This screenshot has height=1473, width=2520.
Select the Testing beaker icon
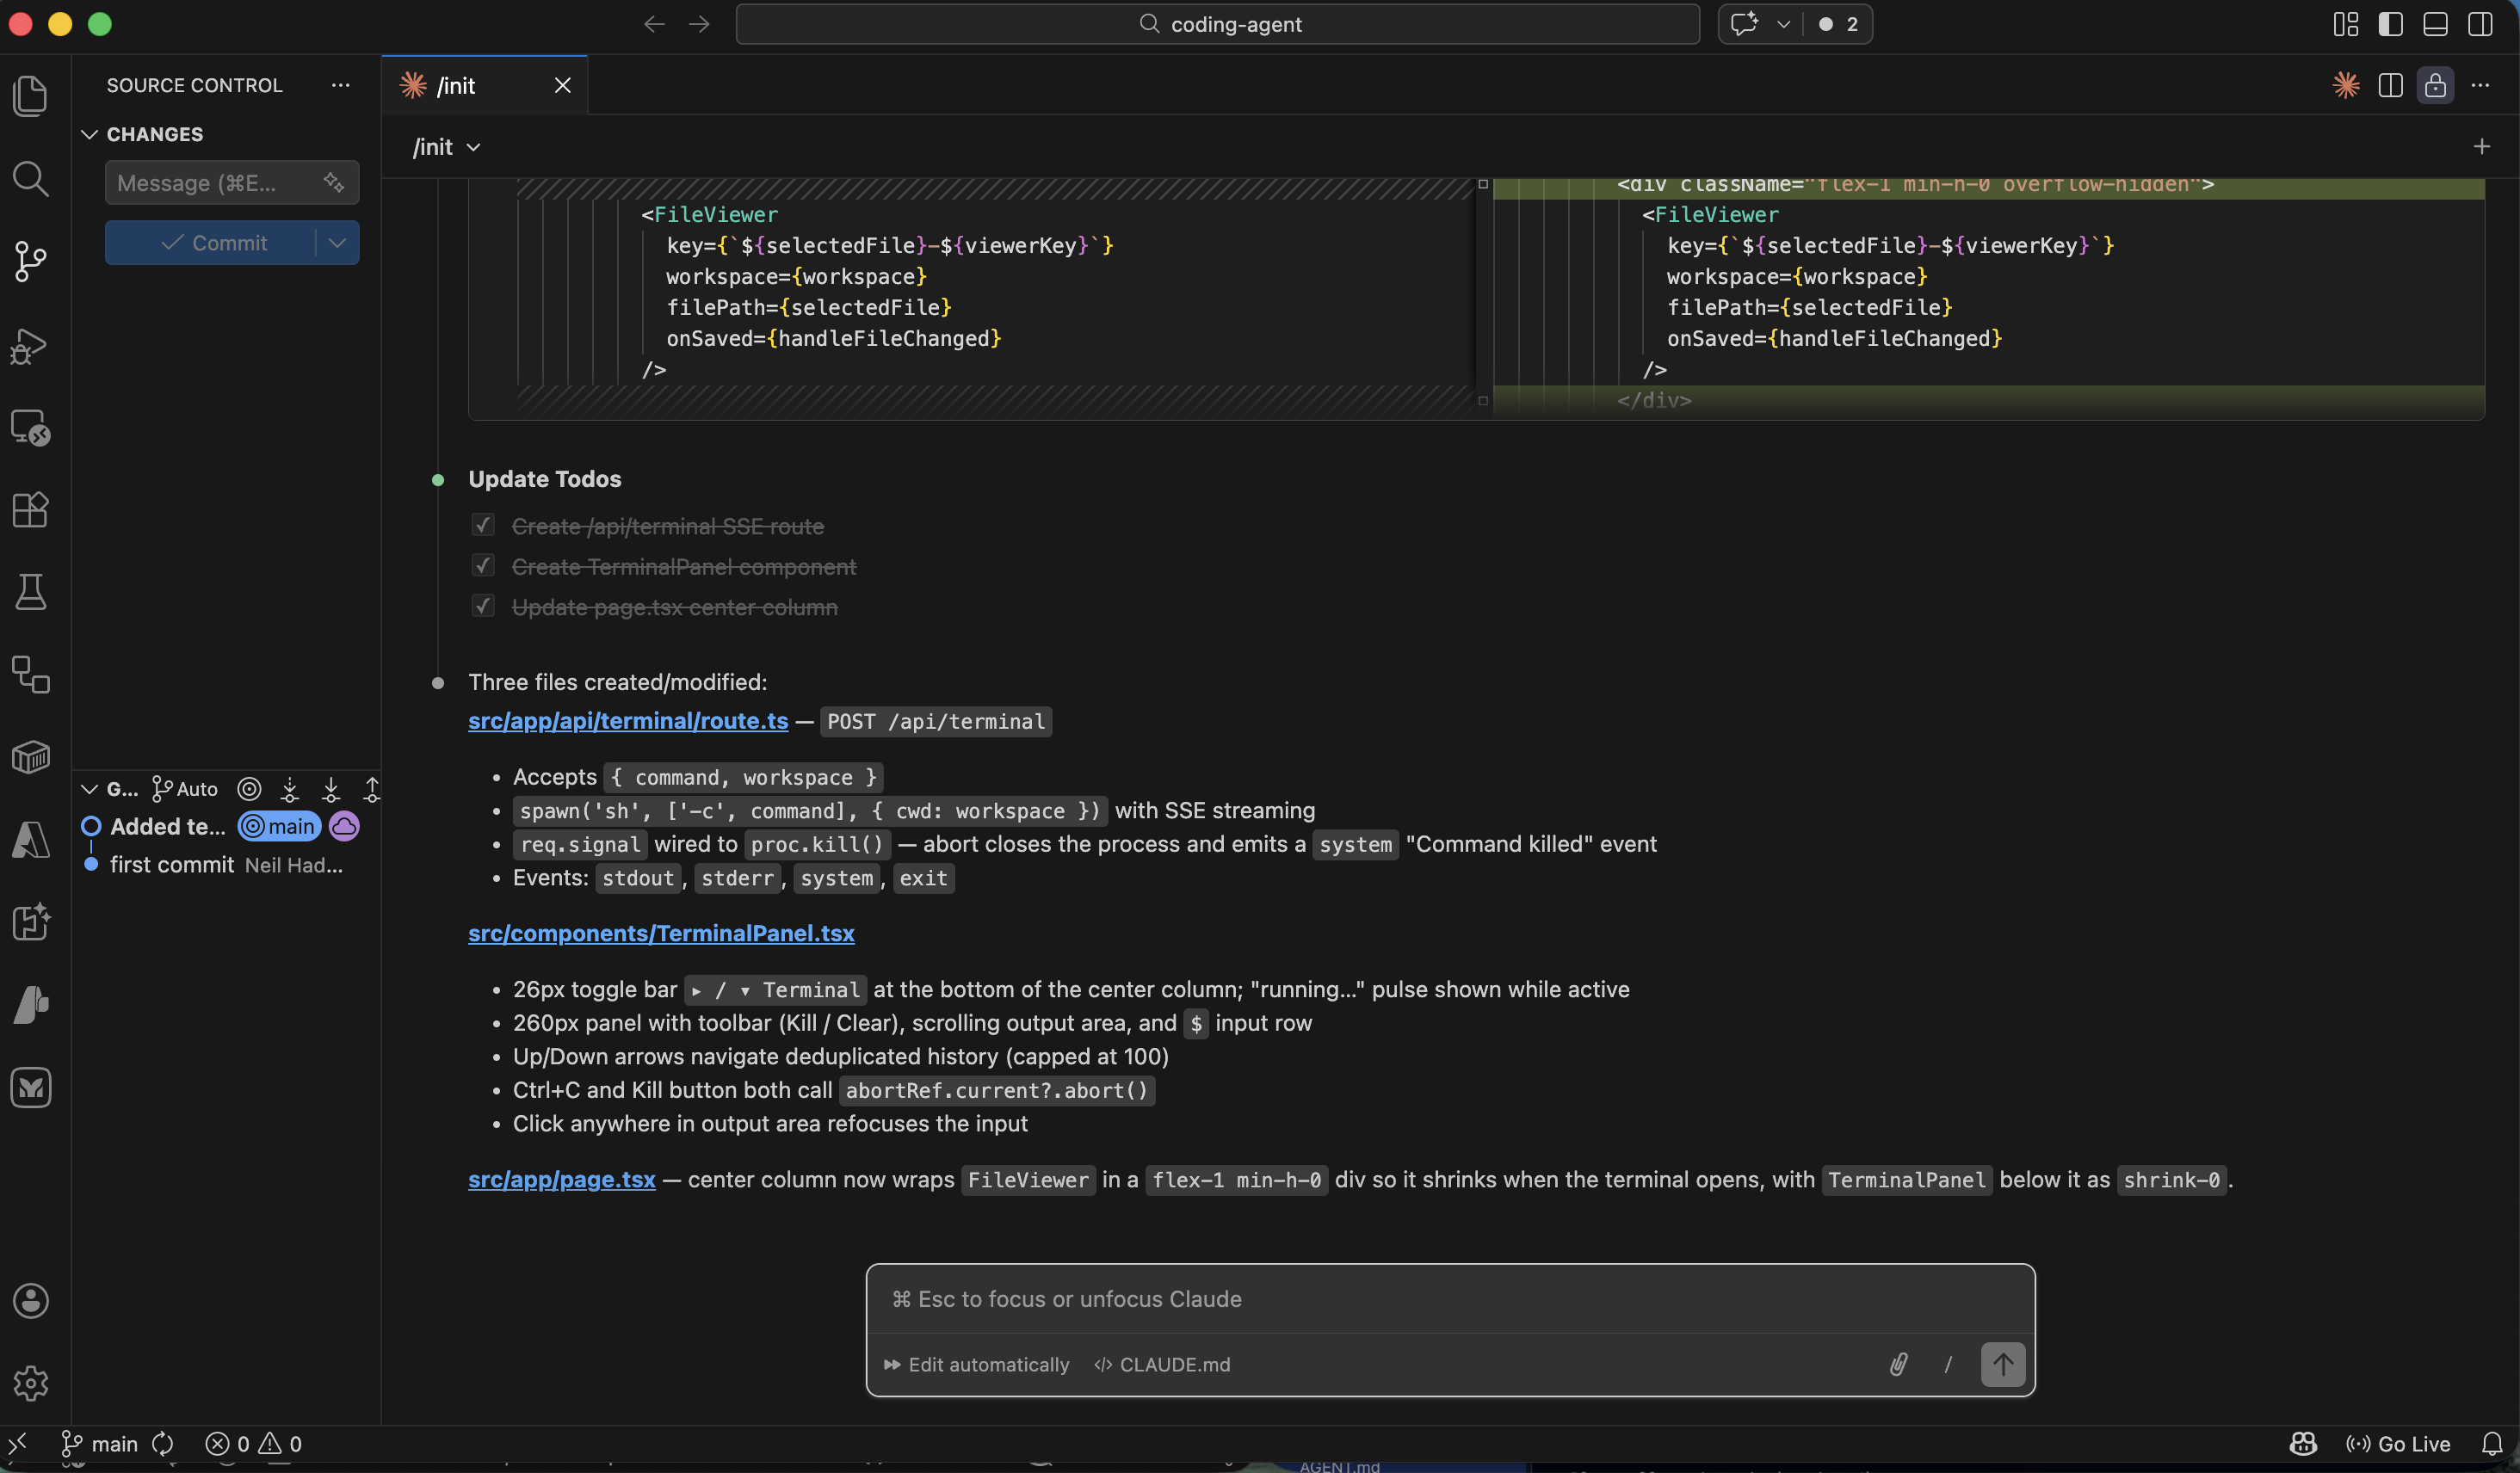tap(30, 593)
